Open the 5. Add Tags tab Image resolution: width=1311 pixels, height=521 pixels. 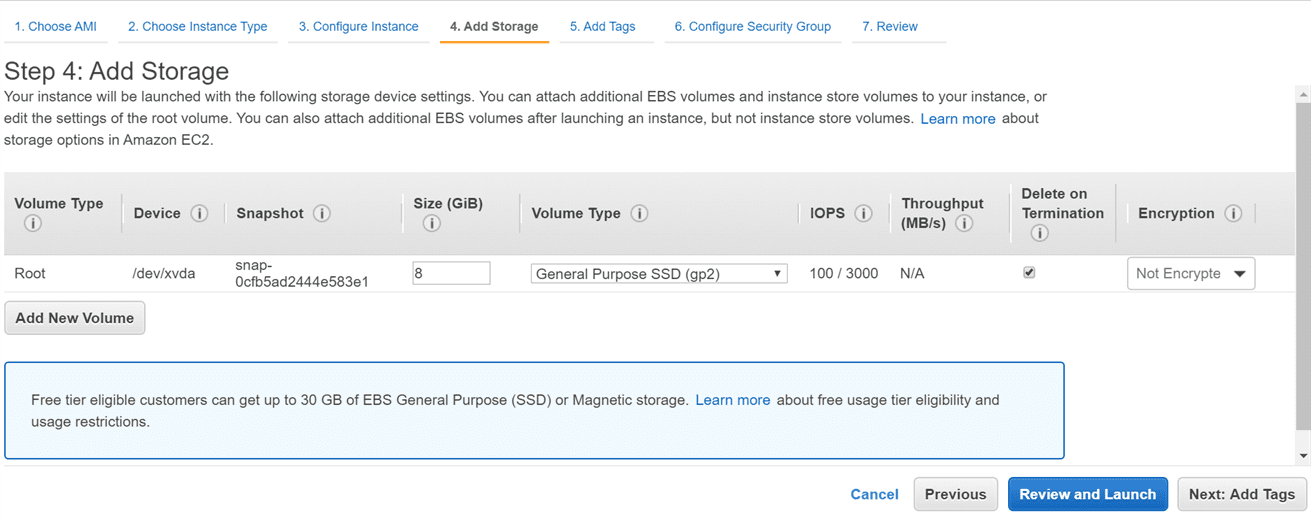[602, 27]
